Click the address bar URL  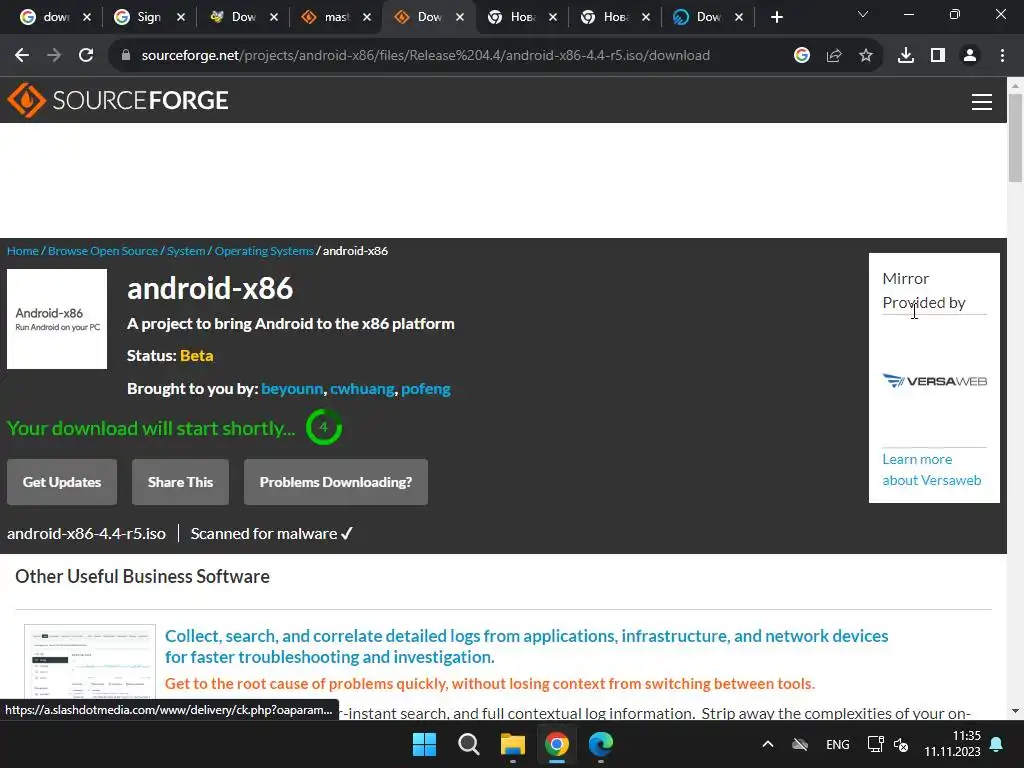tap(425, 56)
